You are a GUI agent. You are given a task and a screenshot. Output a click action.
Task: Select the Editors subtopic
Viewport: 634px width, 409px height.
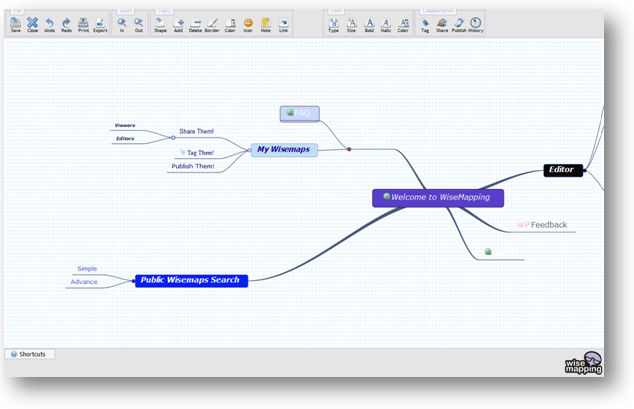(125, 139)
